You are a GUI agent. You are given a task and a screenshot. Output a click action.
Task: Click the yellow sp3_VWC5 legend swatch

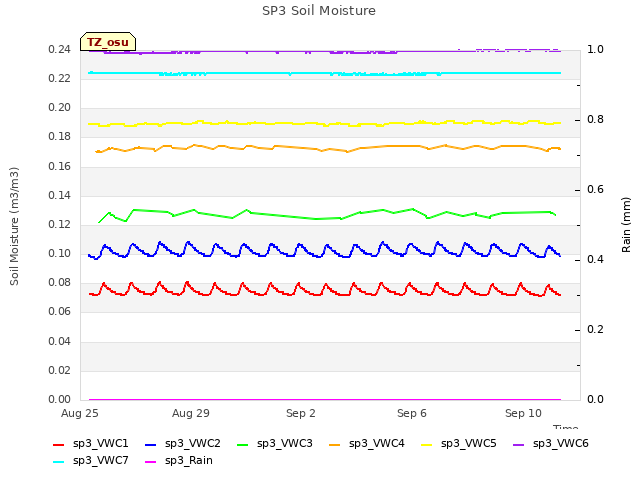(427, 444)
